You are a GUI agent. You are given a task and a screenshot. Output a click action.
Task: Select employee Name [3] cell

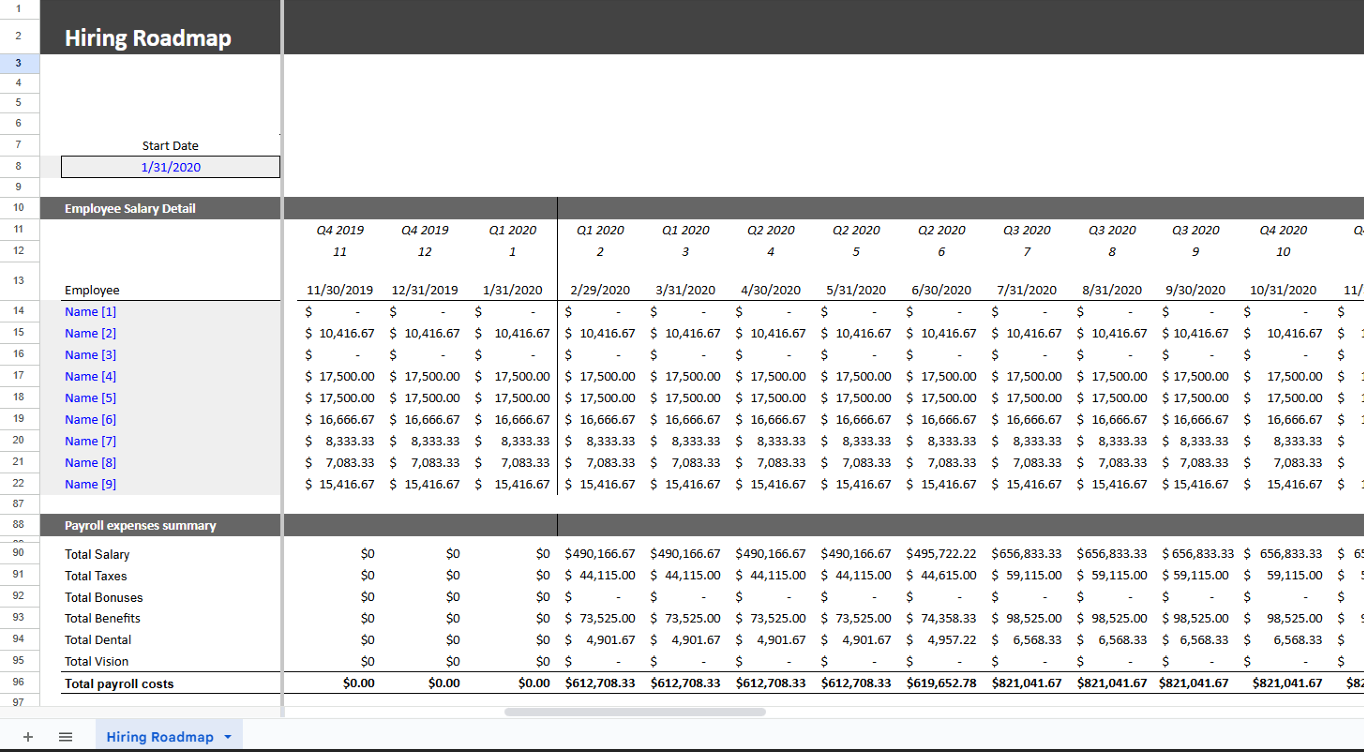[90, 355]
